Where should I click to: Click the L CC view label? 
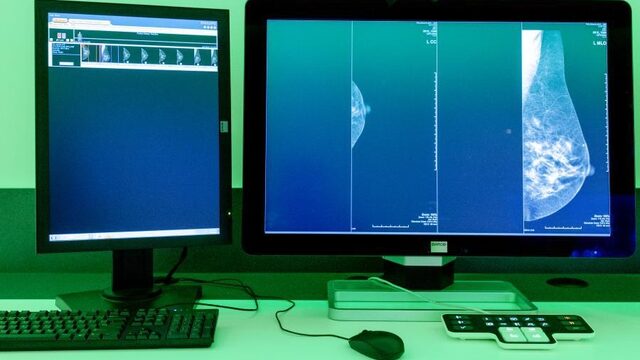point(431,42)
